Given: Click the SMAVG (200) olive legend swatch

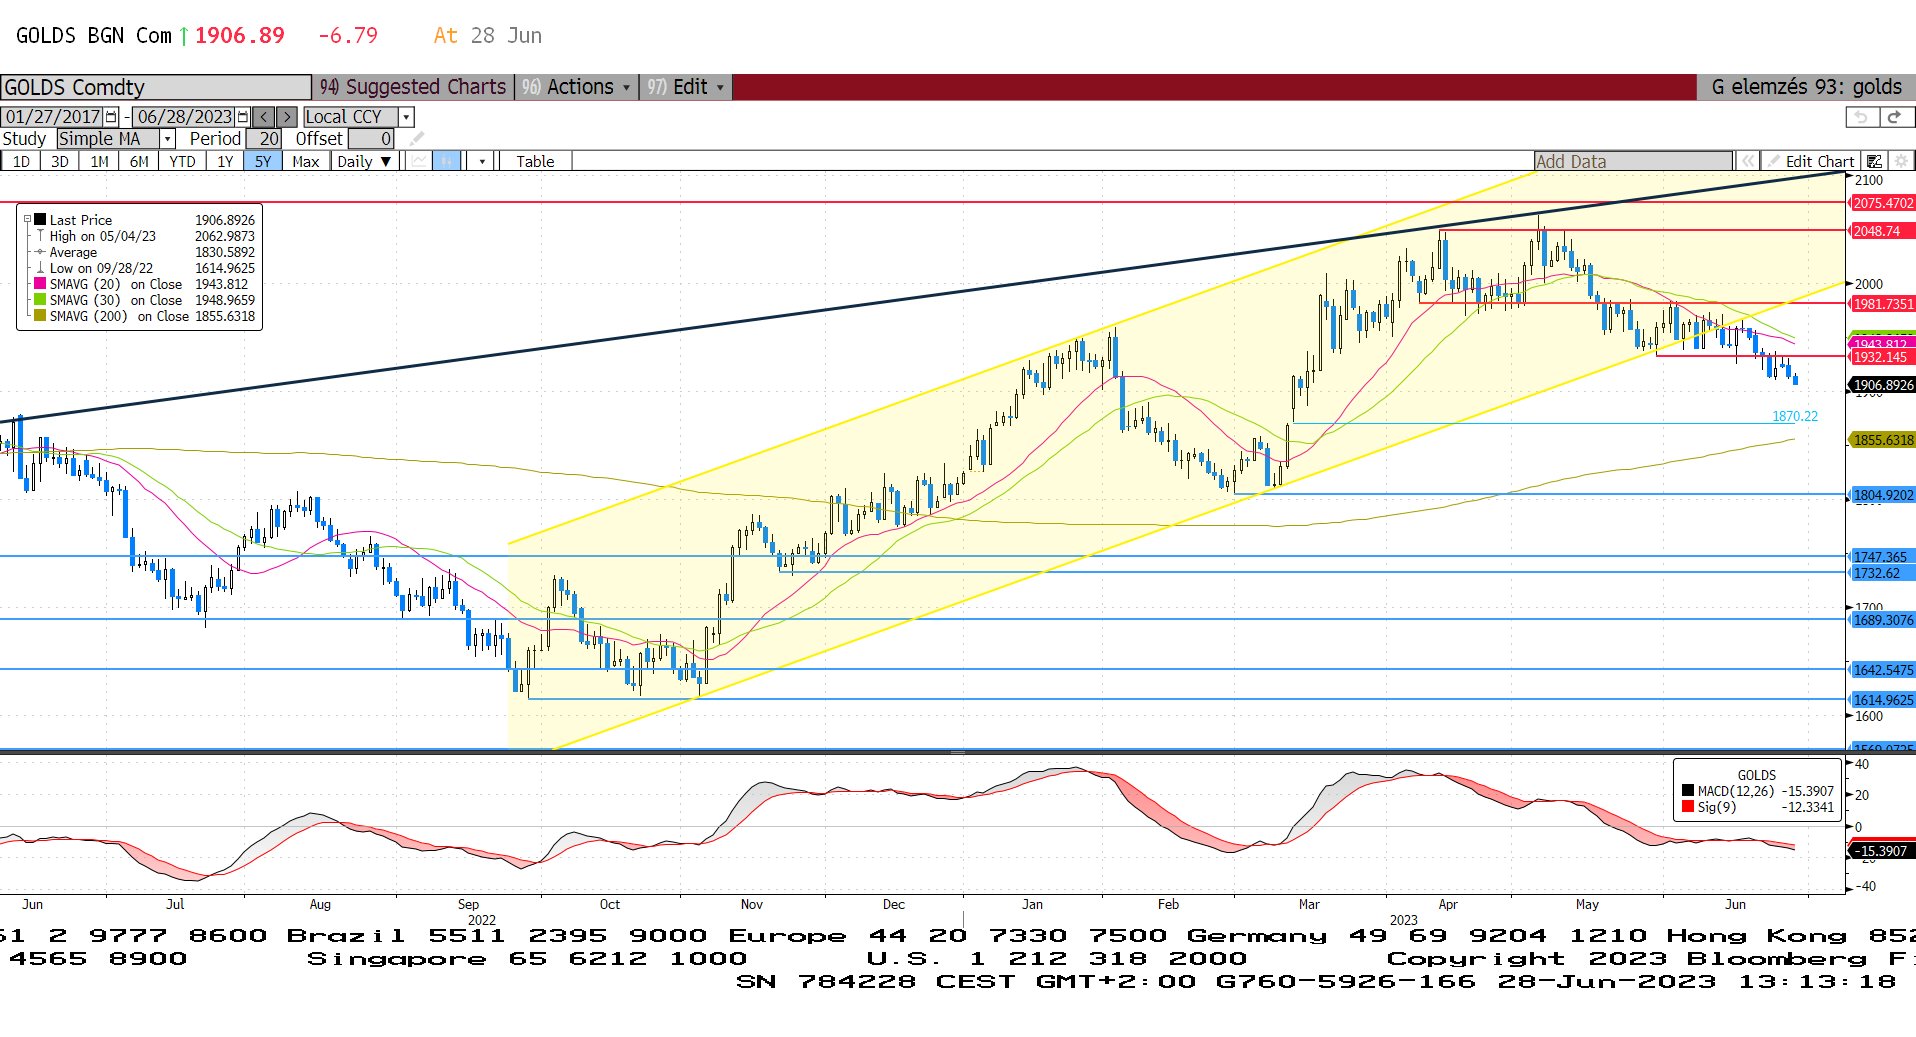Looking at the screenshot, I should click(x=40, y=316).
